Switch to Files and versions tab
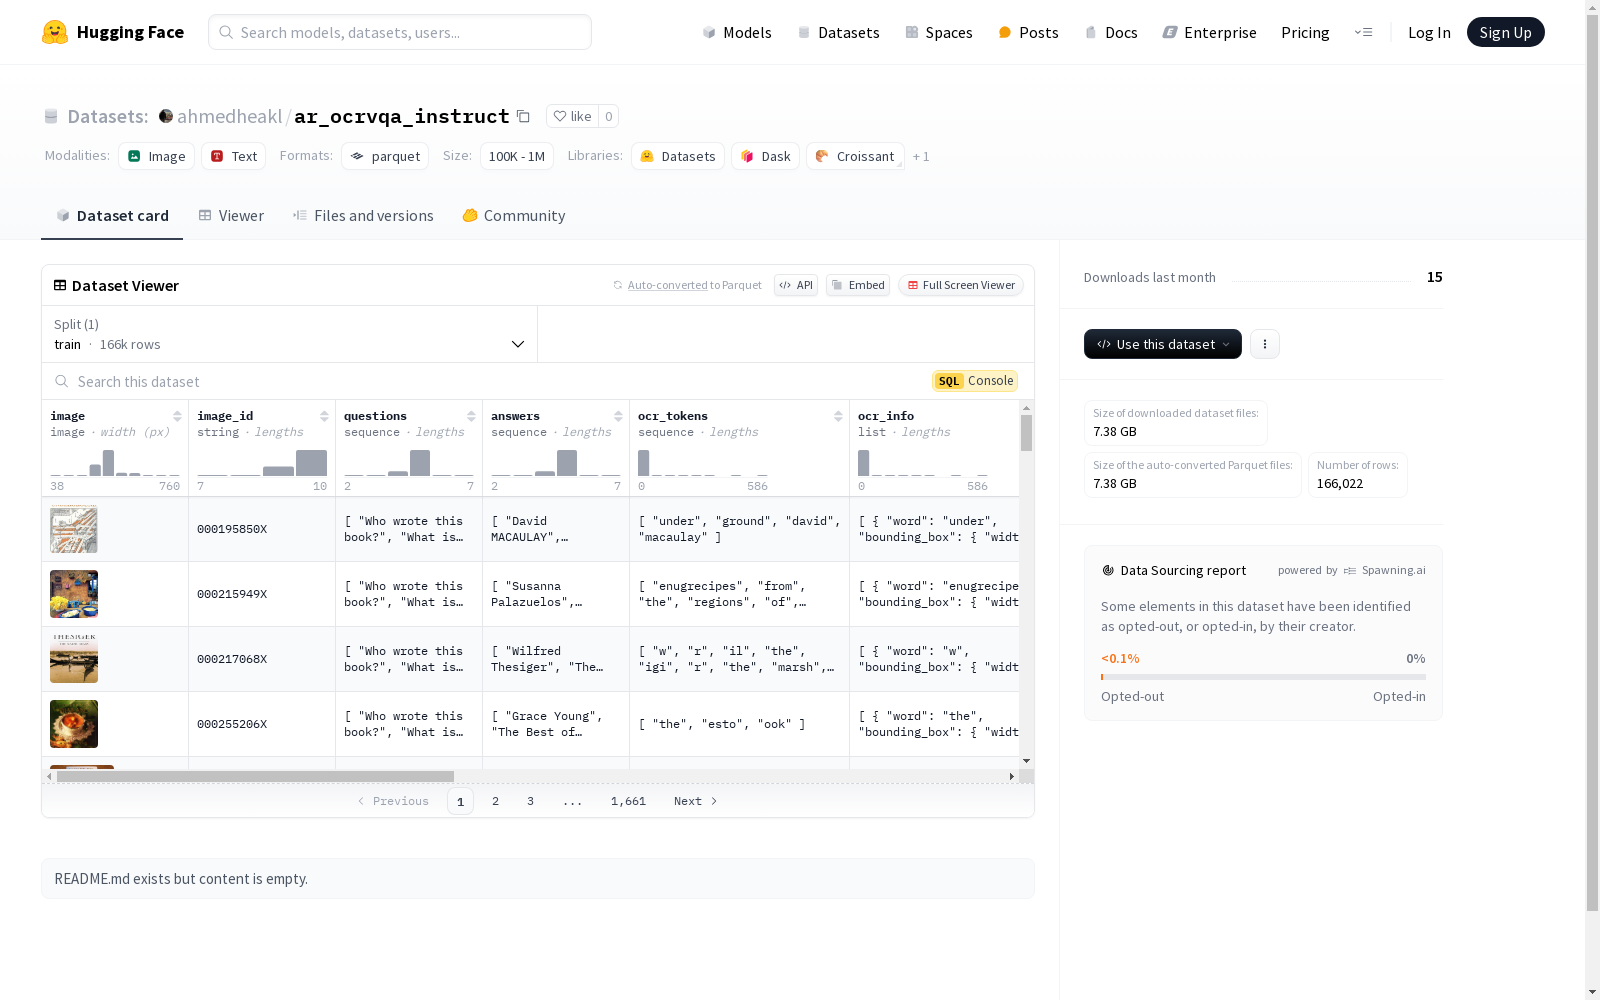 (363, 216)
